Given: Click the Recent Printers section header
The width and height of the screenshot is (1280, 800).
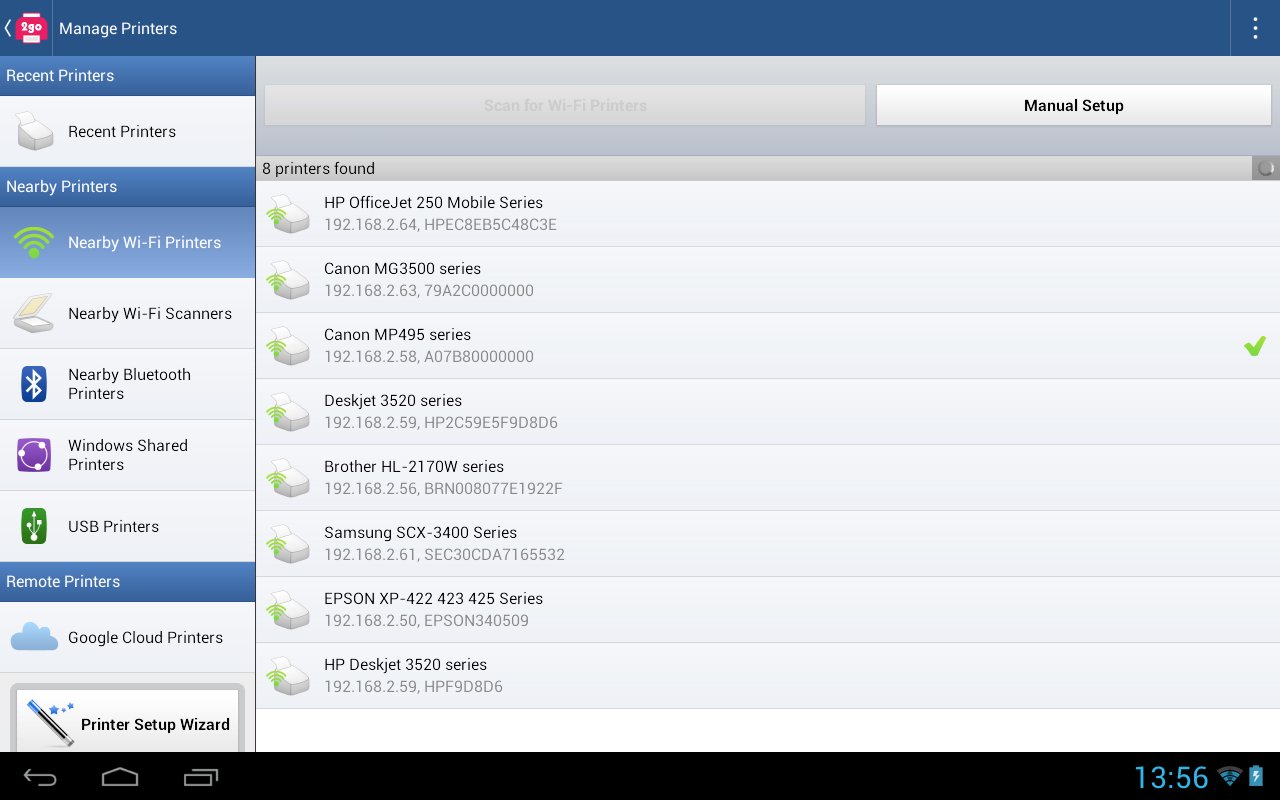Looking at the screenshot, I should coord(127,76).
